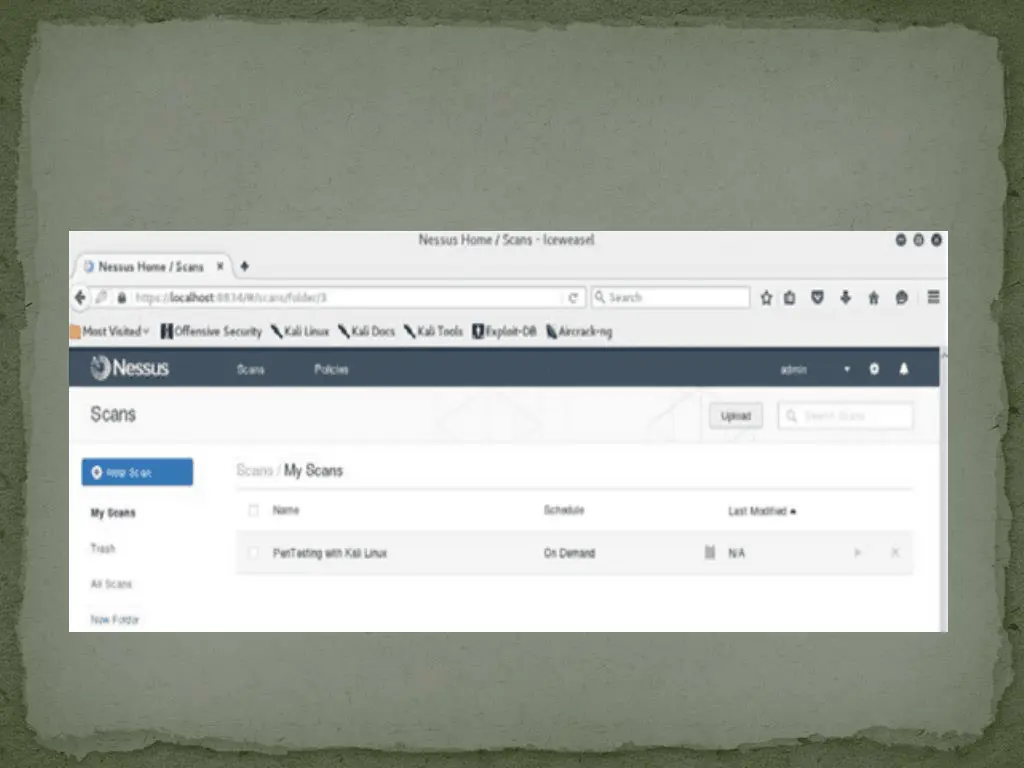Open the chat bubble icon in toolbar
This screenshot has height=768, width=1024.
pos(902,298)
